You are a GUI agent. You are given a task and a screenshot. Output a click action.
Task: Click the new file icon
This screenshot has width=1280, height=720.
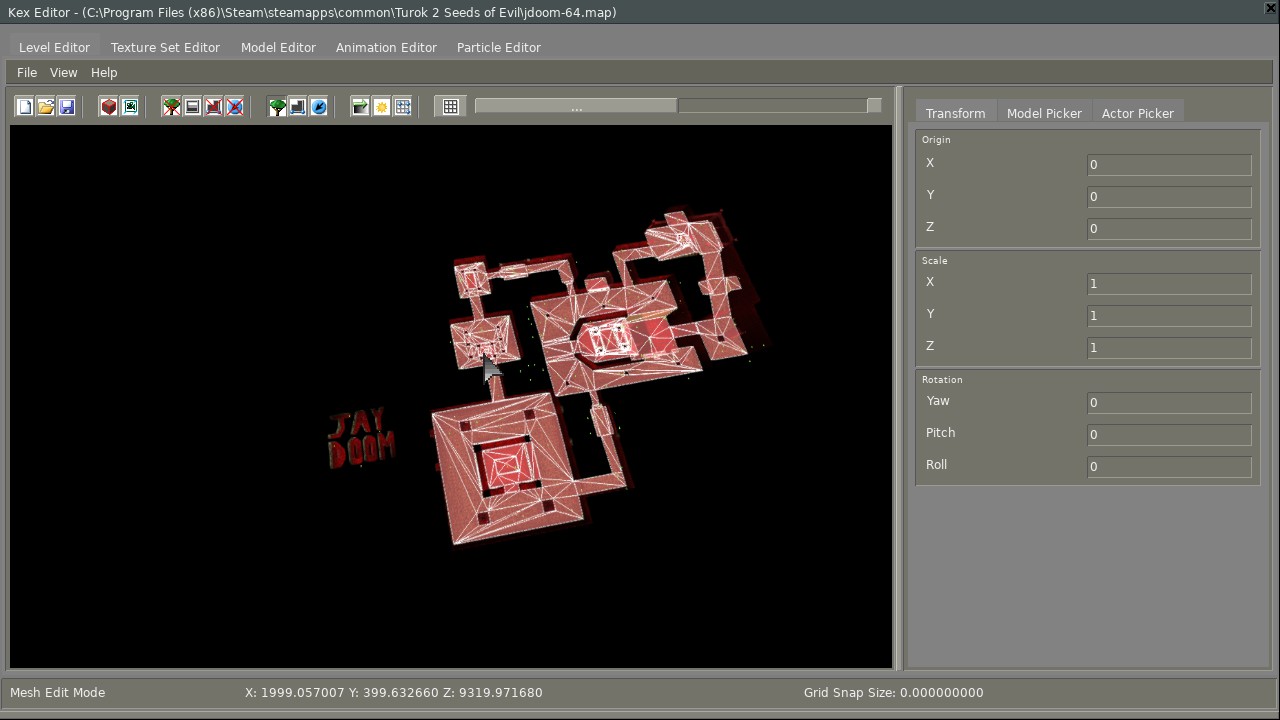tap(25, 107)
